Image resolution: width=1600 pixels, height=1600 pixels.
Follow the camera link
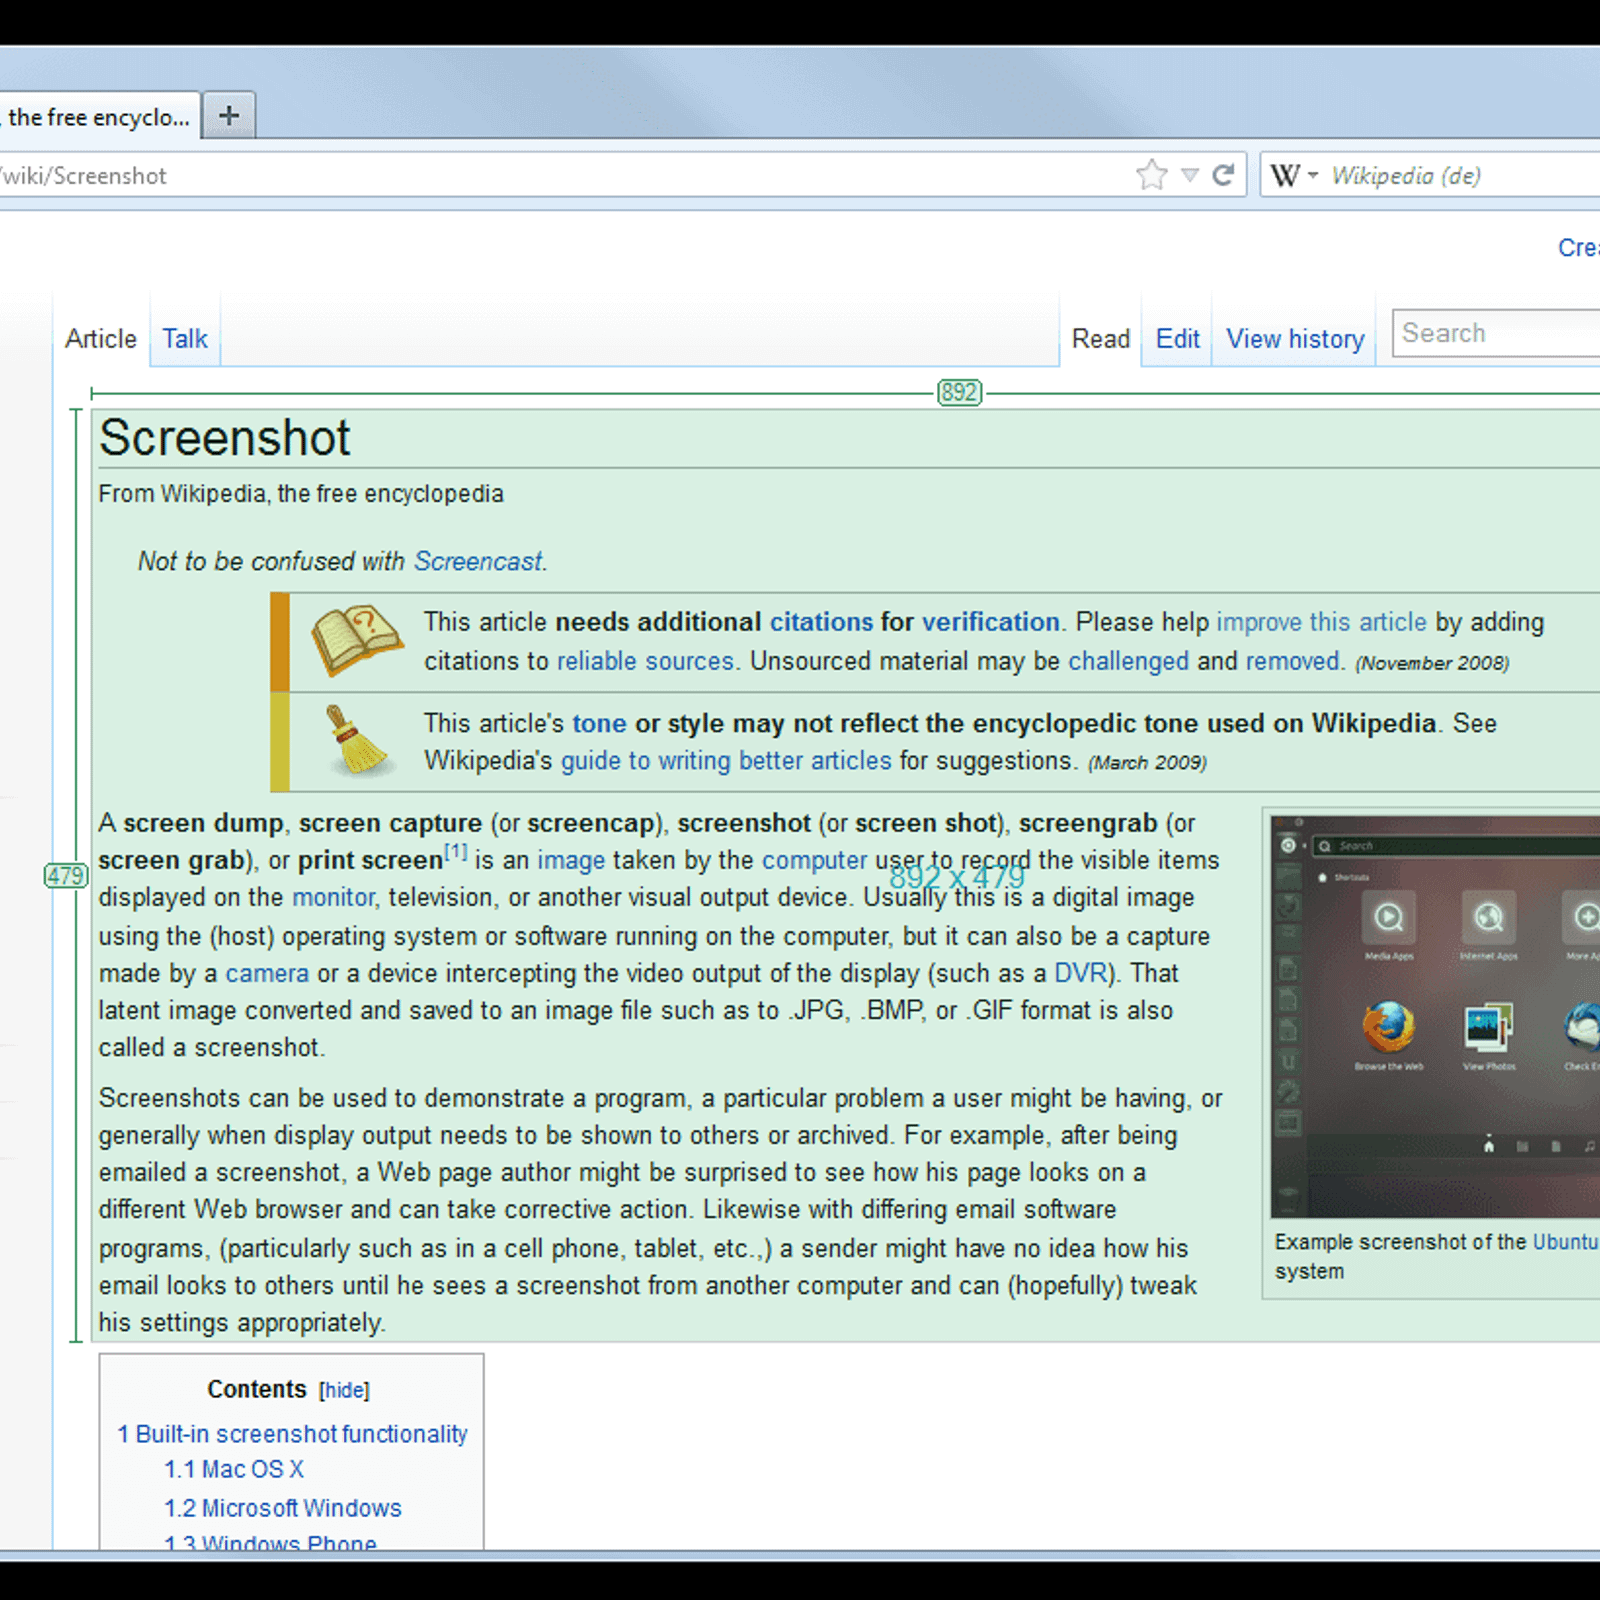point(267,973)
